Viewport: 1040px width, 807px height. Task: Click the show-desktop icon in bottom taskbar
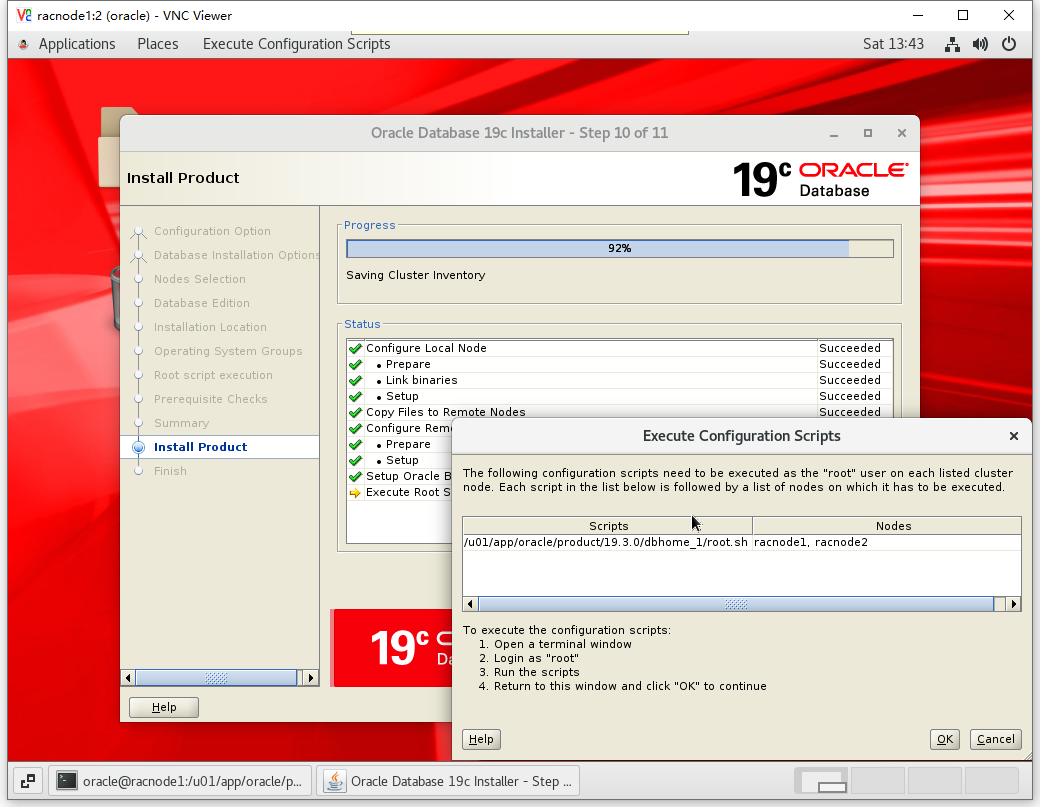tap(27, 781)
